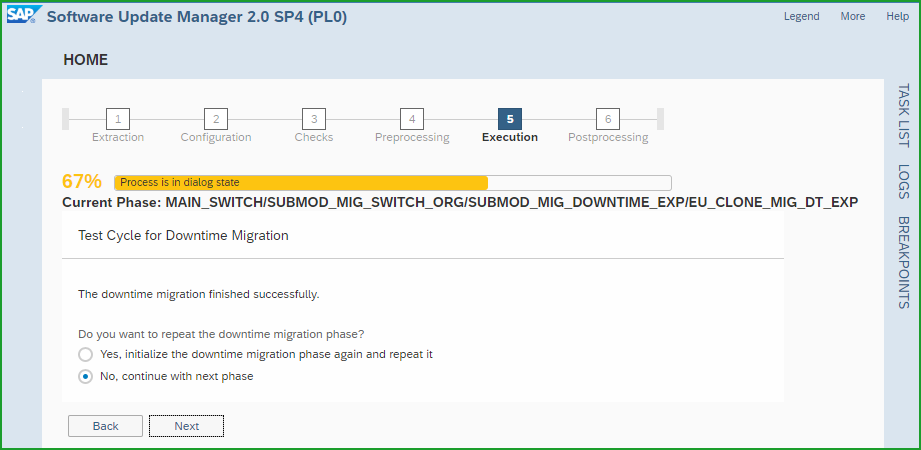Open the Legend menu
This screenshot has width=921, height=450.
801,16
